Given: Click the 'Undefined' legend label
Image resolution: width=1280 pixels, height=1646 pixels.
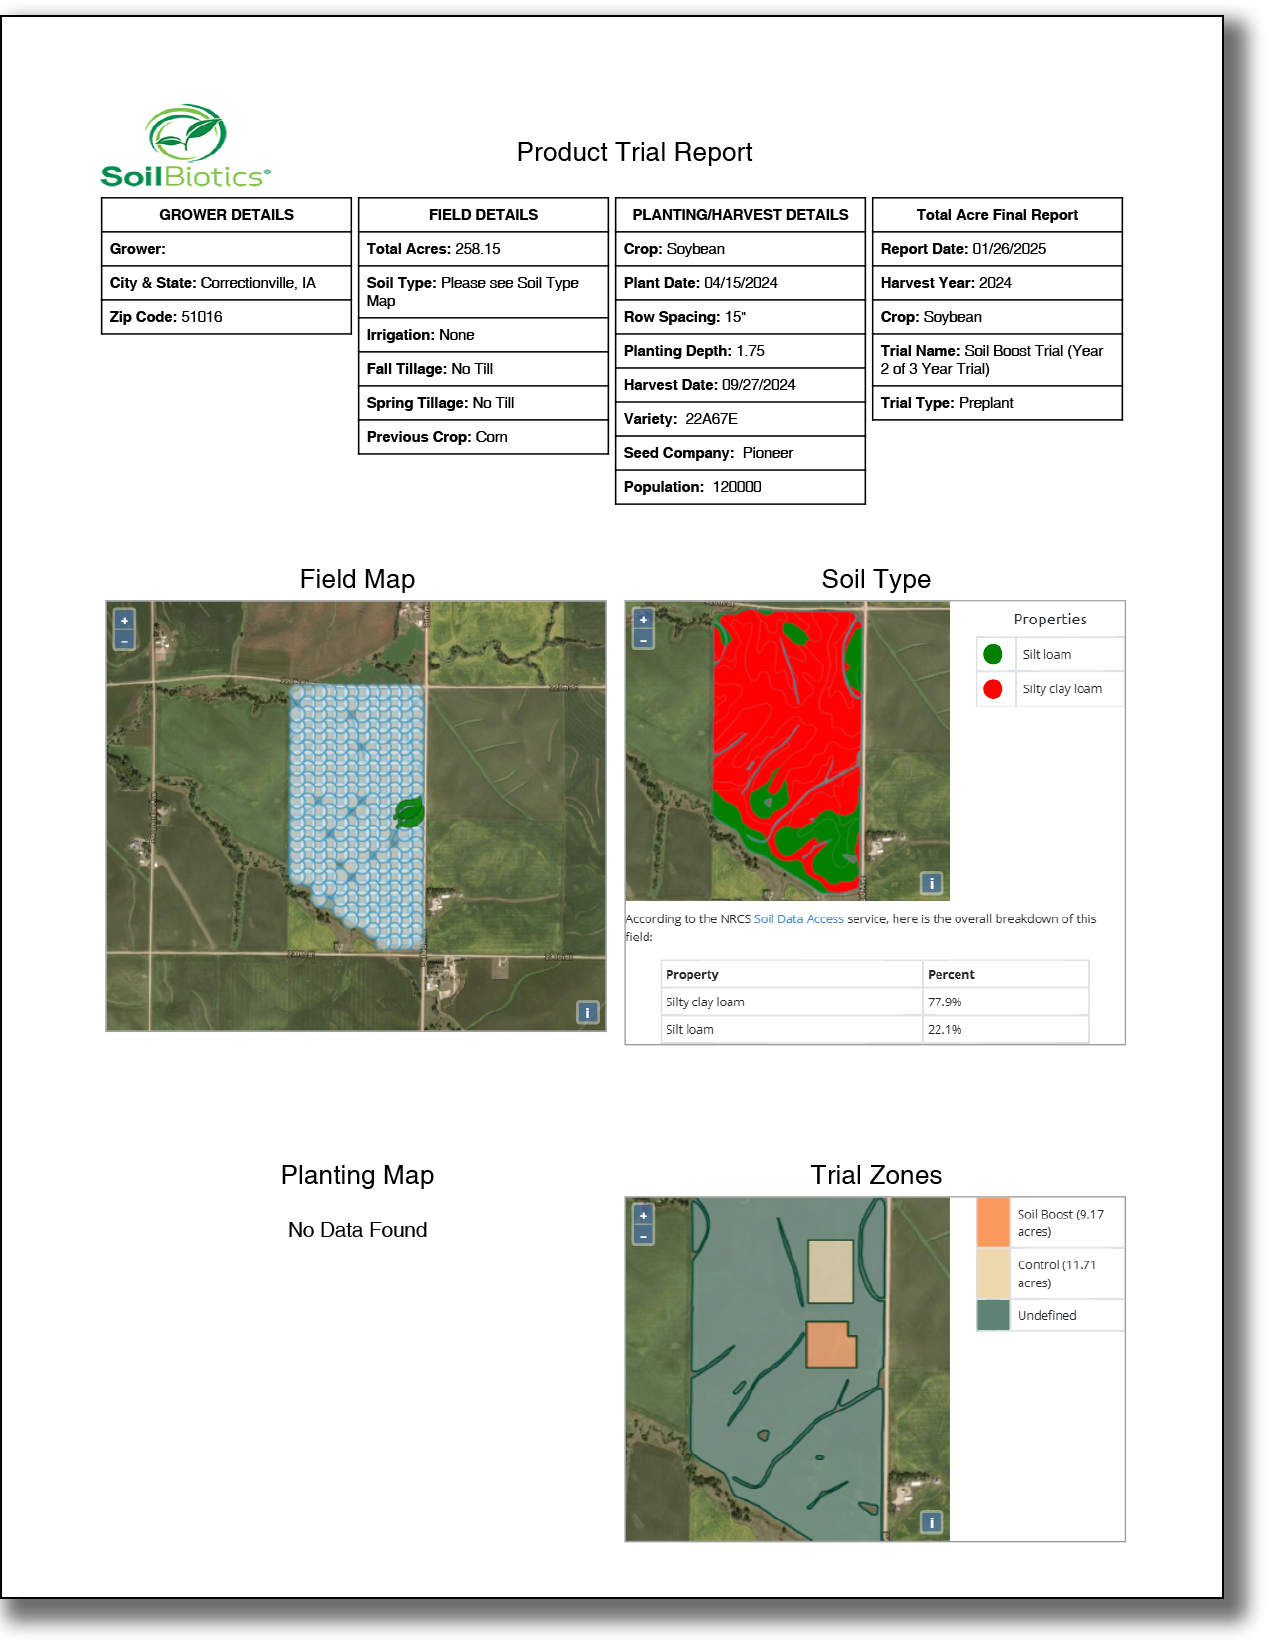Looking at the screenshot, I should tap(1047, 1315).
